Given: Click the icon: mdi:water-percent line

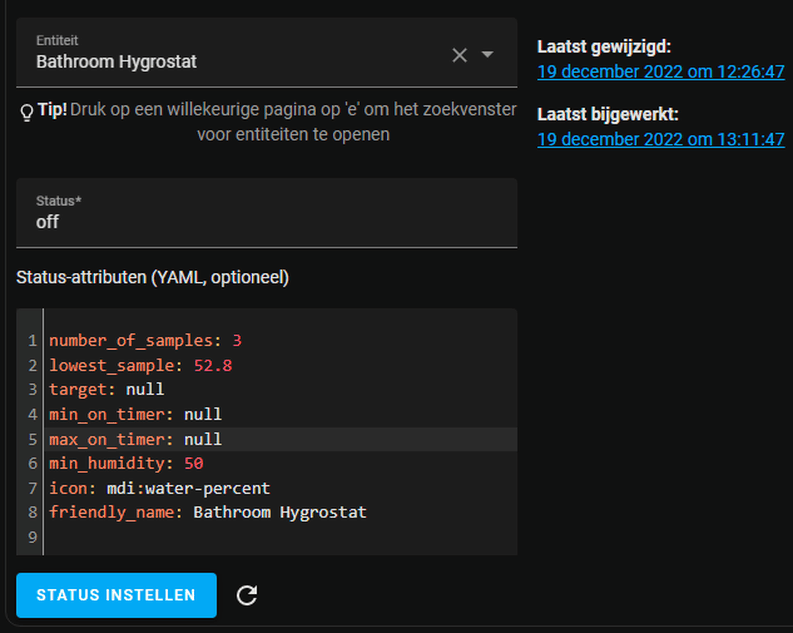Looking at the screenshot, I should [160, 488].
